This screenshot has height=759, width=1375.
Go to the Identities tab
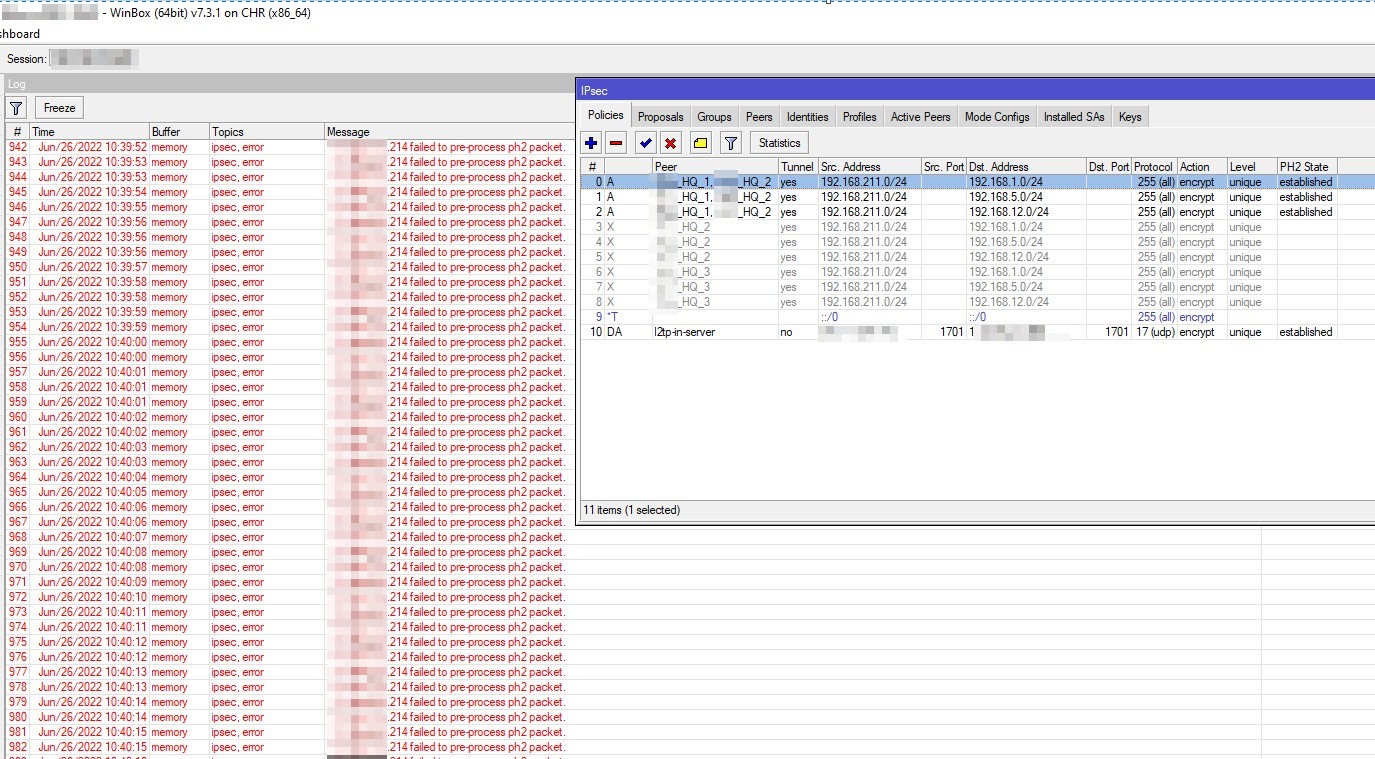click(808, 117)
